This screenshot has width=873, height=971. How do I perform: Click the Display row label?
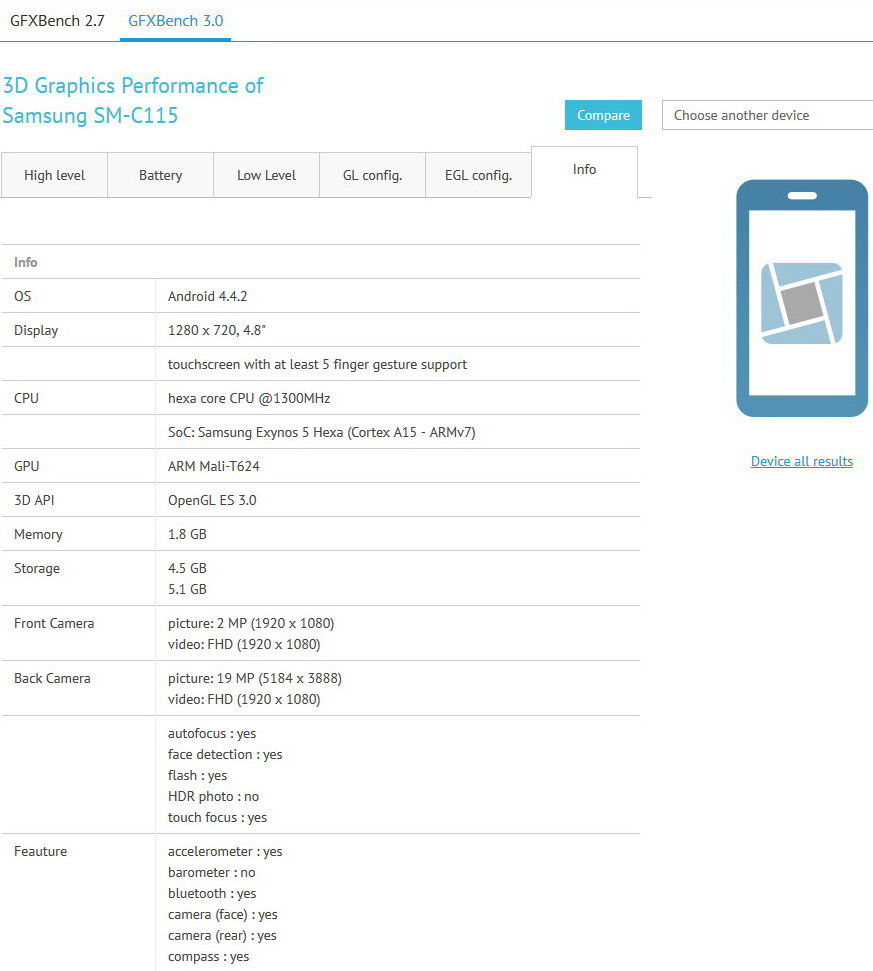tap(36, 331)
